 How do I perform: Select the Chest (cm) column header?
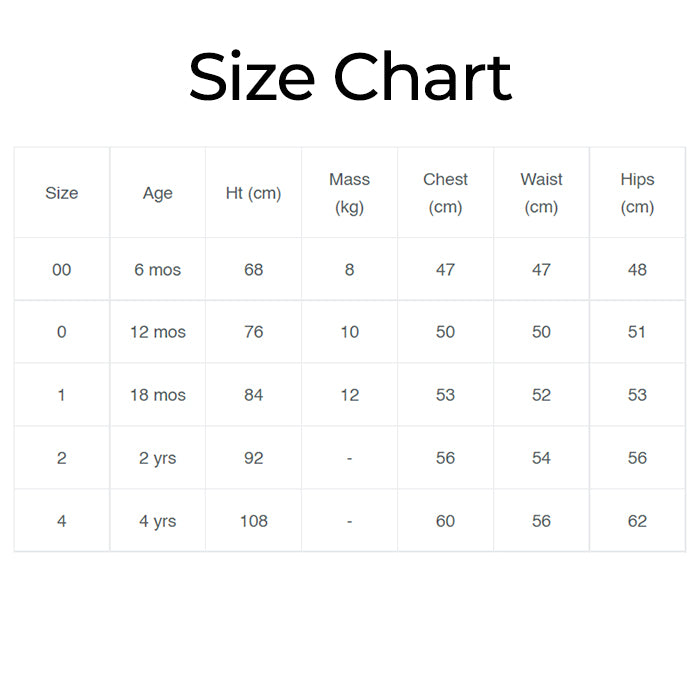tap(445, 193)
